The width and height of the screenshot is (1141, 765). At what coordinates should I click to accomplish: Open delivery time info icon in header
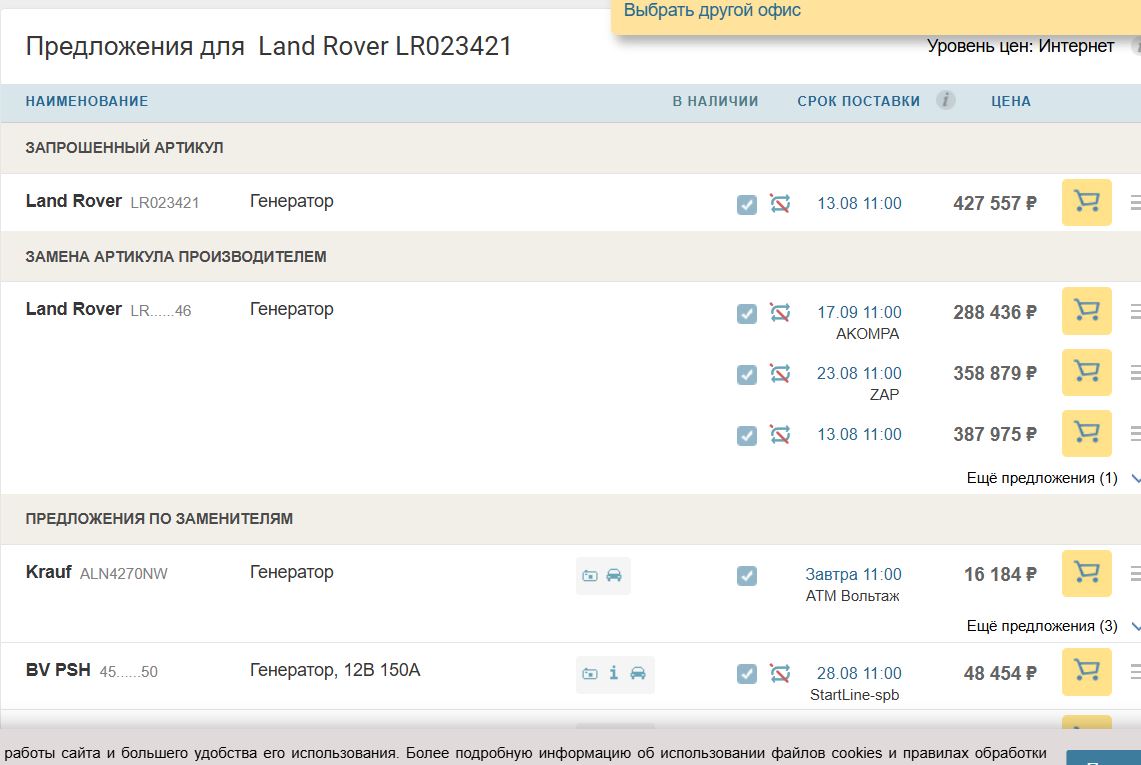[x=945, y=100]
